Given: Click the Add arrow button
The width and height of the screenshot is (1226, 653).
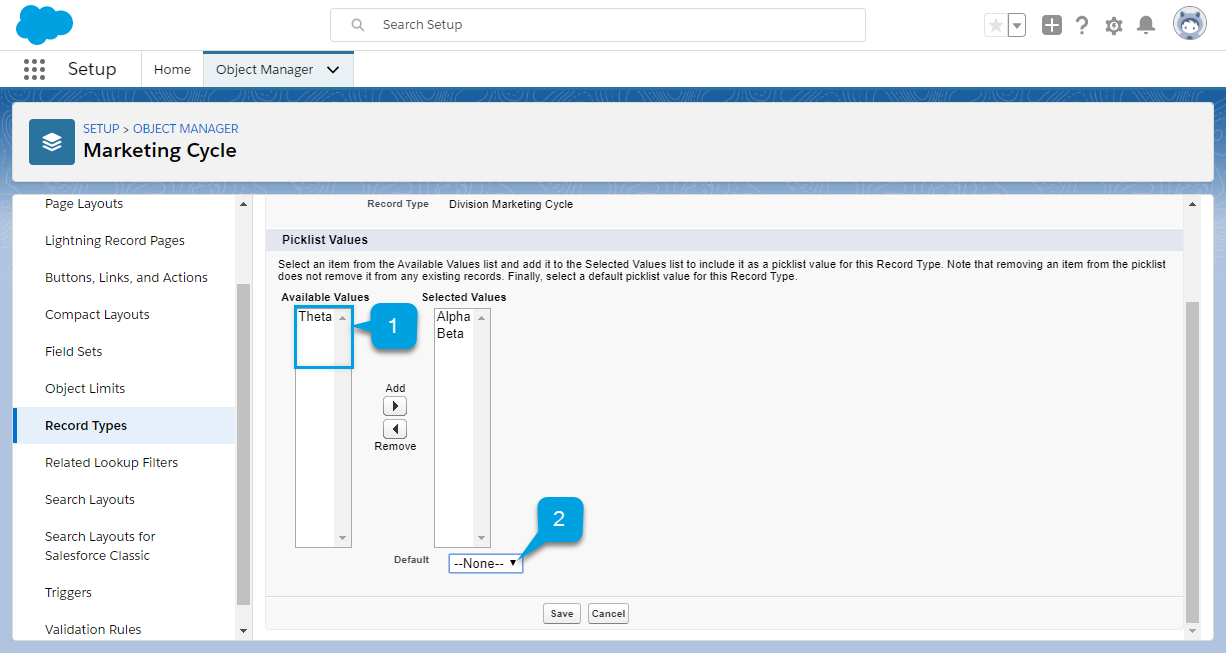Looking at the screenshot, I should click(x=395, y=406).
